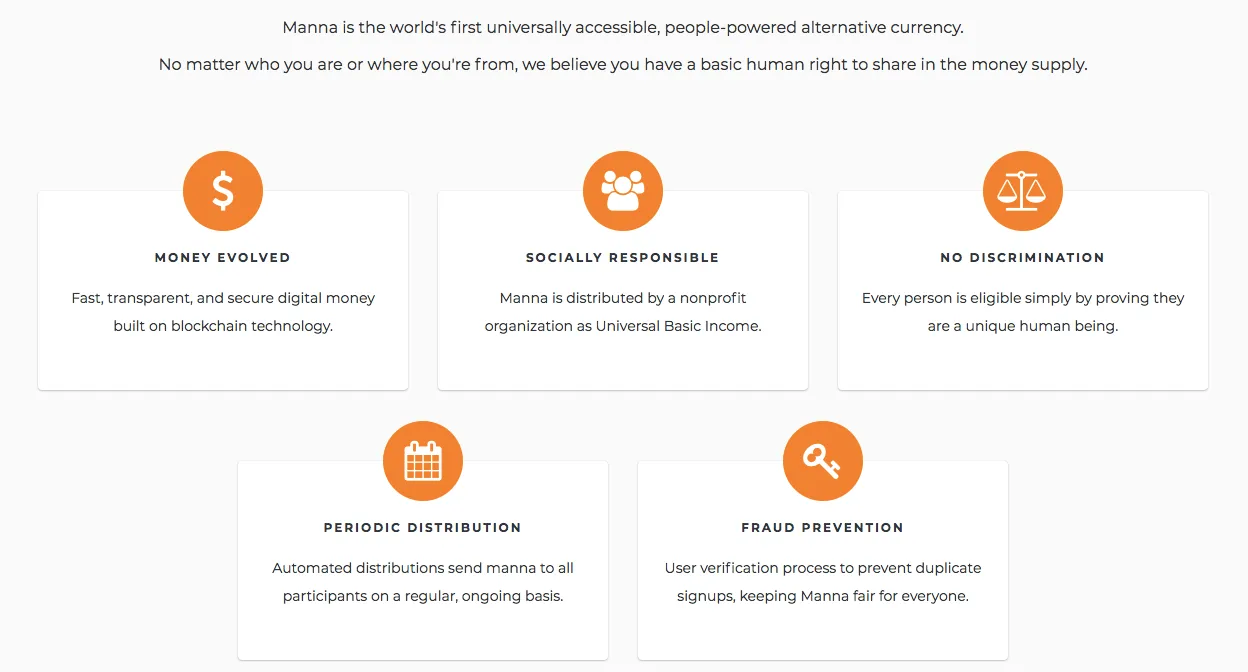Click the alternative currency intro sentence

623,28
